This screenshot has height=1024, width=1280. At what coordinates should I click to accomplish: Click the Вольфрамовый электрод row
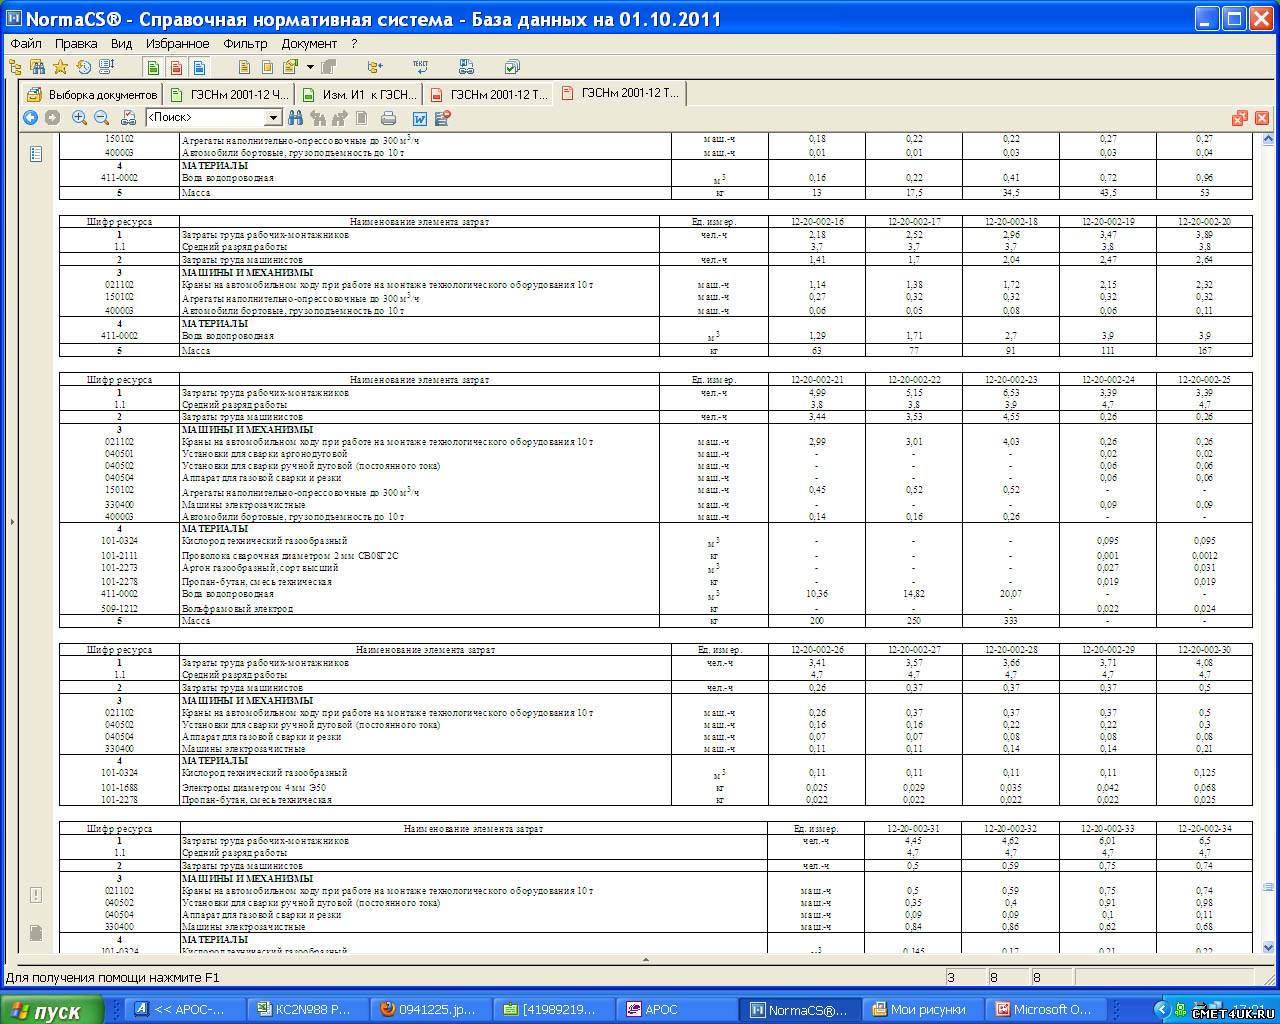point(655,608)
